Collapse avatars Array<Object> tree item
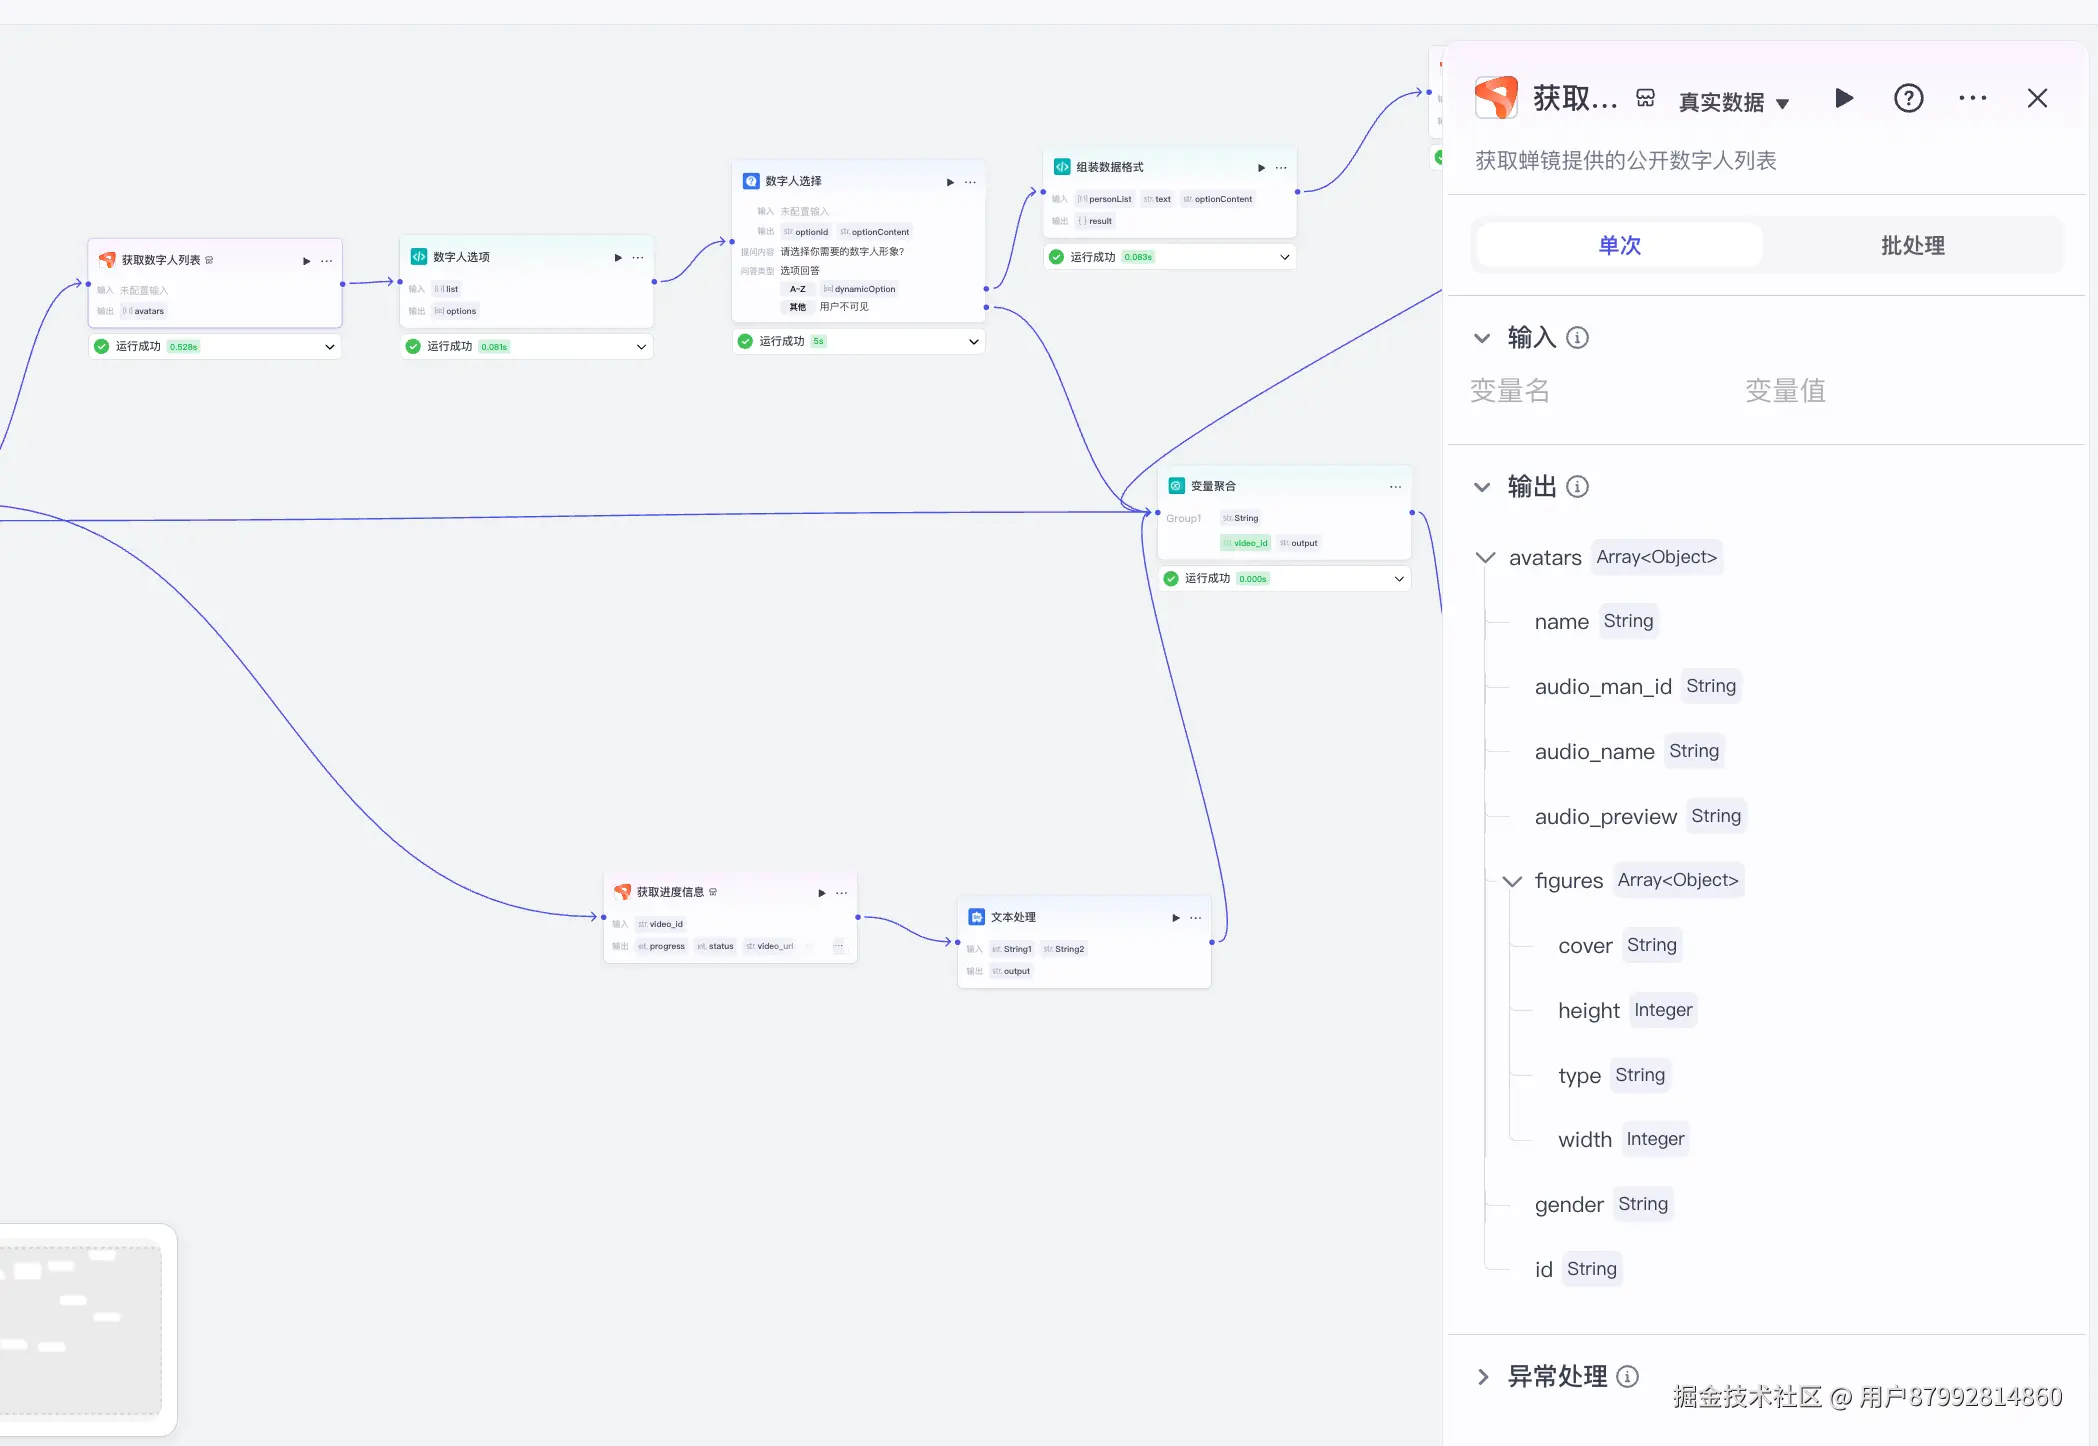 click(x=1486, y=557)
